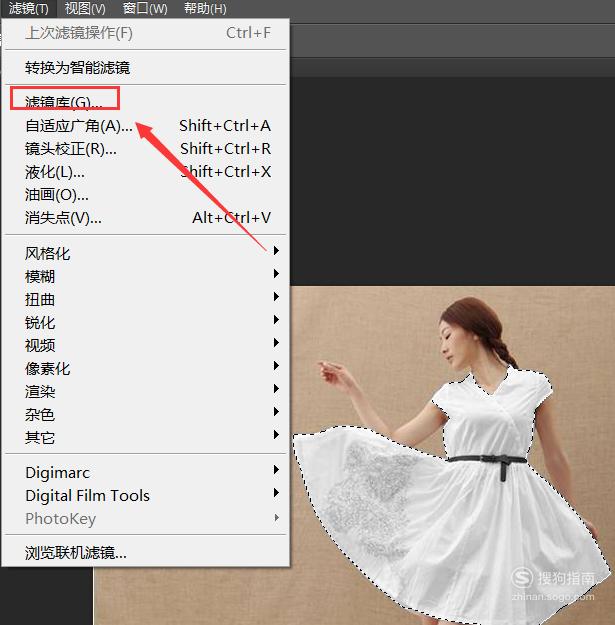This screenshot has width=615, height=625.
Task: Open the 帮助(H) menu
Action: pyautogui.click(x=205, y=8)
